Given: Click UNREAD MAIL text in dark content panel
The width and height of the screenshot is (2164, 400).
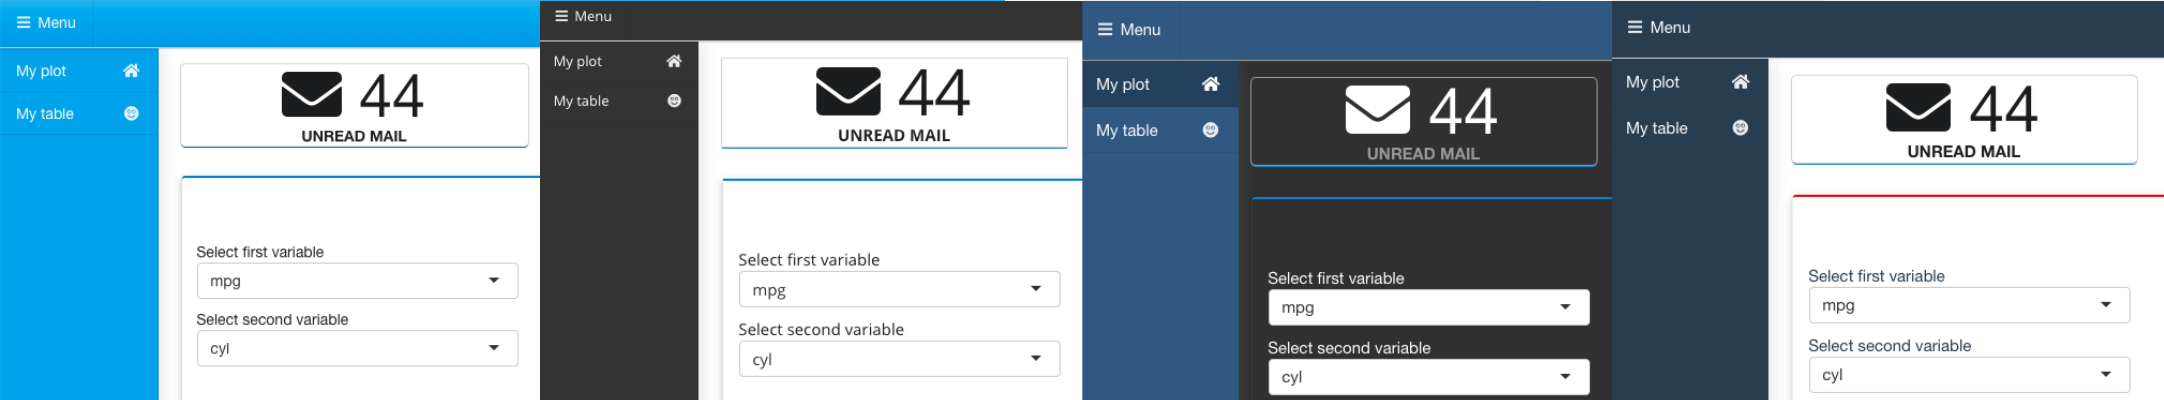Looking at the screenshot, I should pos(1423,154).
